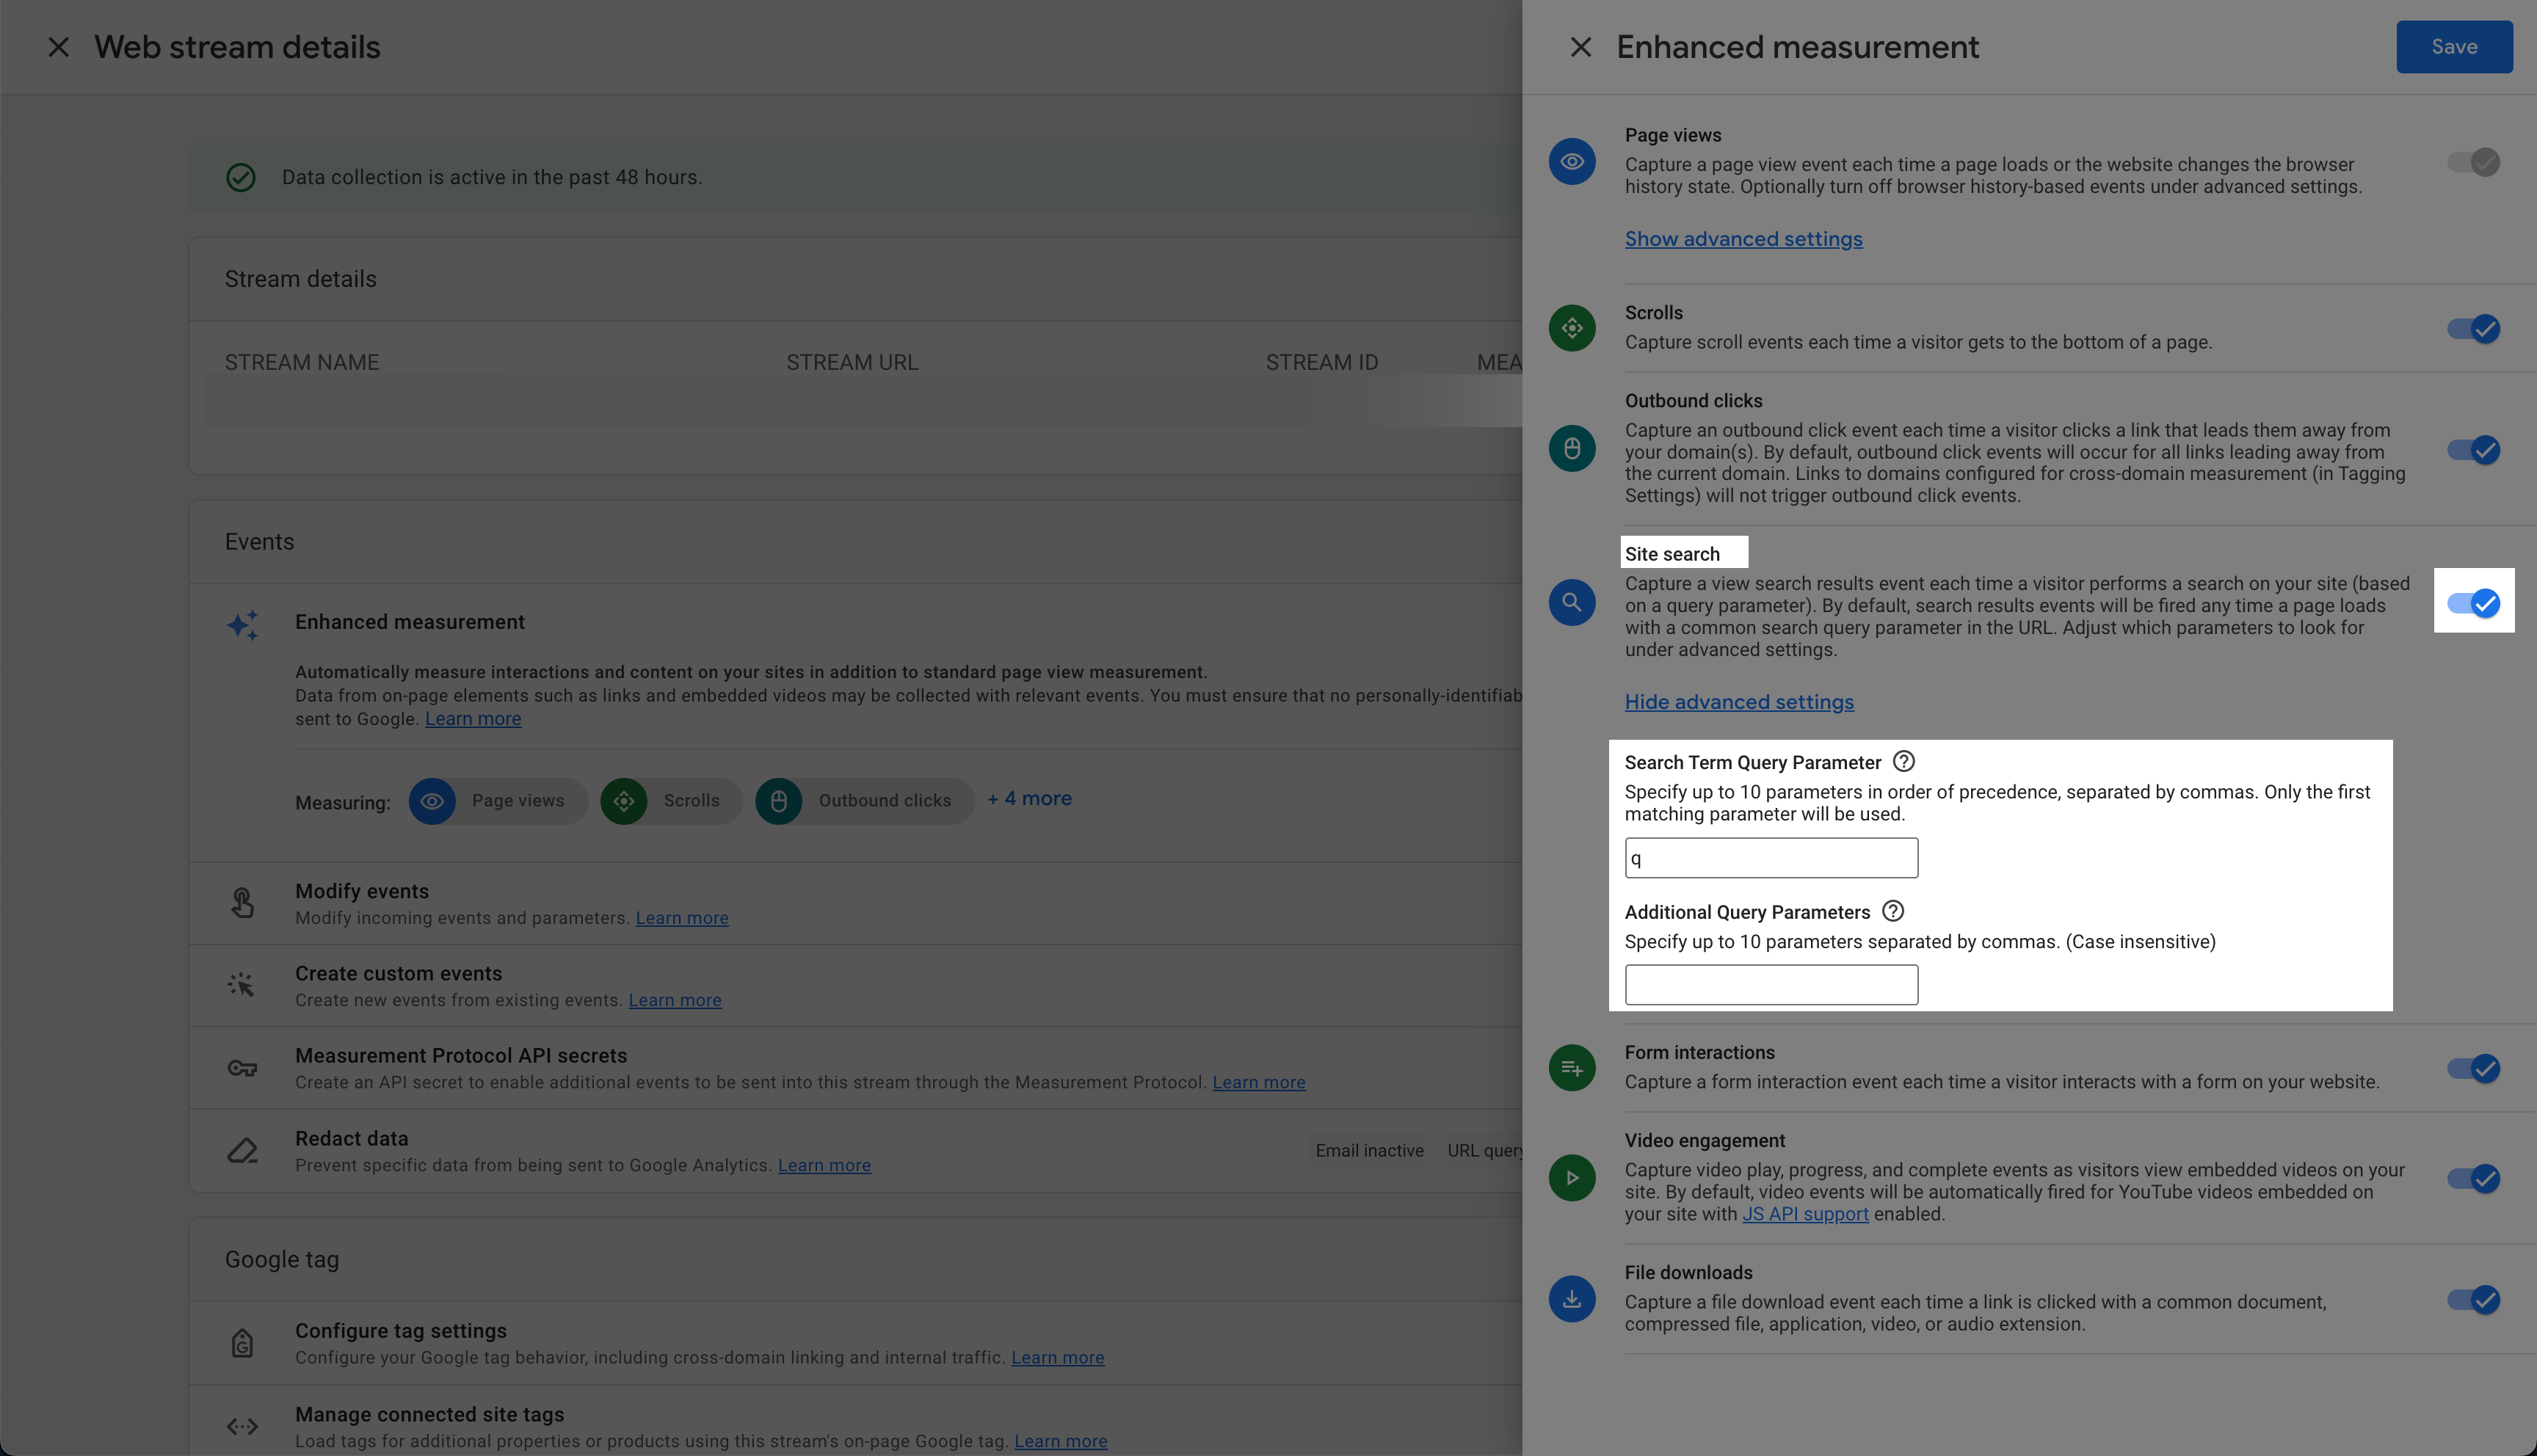
Task: Click the Search Term Query Parameter field
Action: (1770, 858)
